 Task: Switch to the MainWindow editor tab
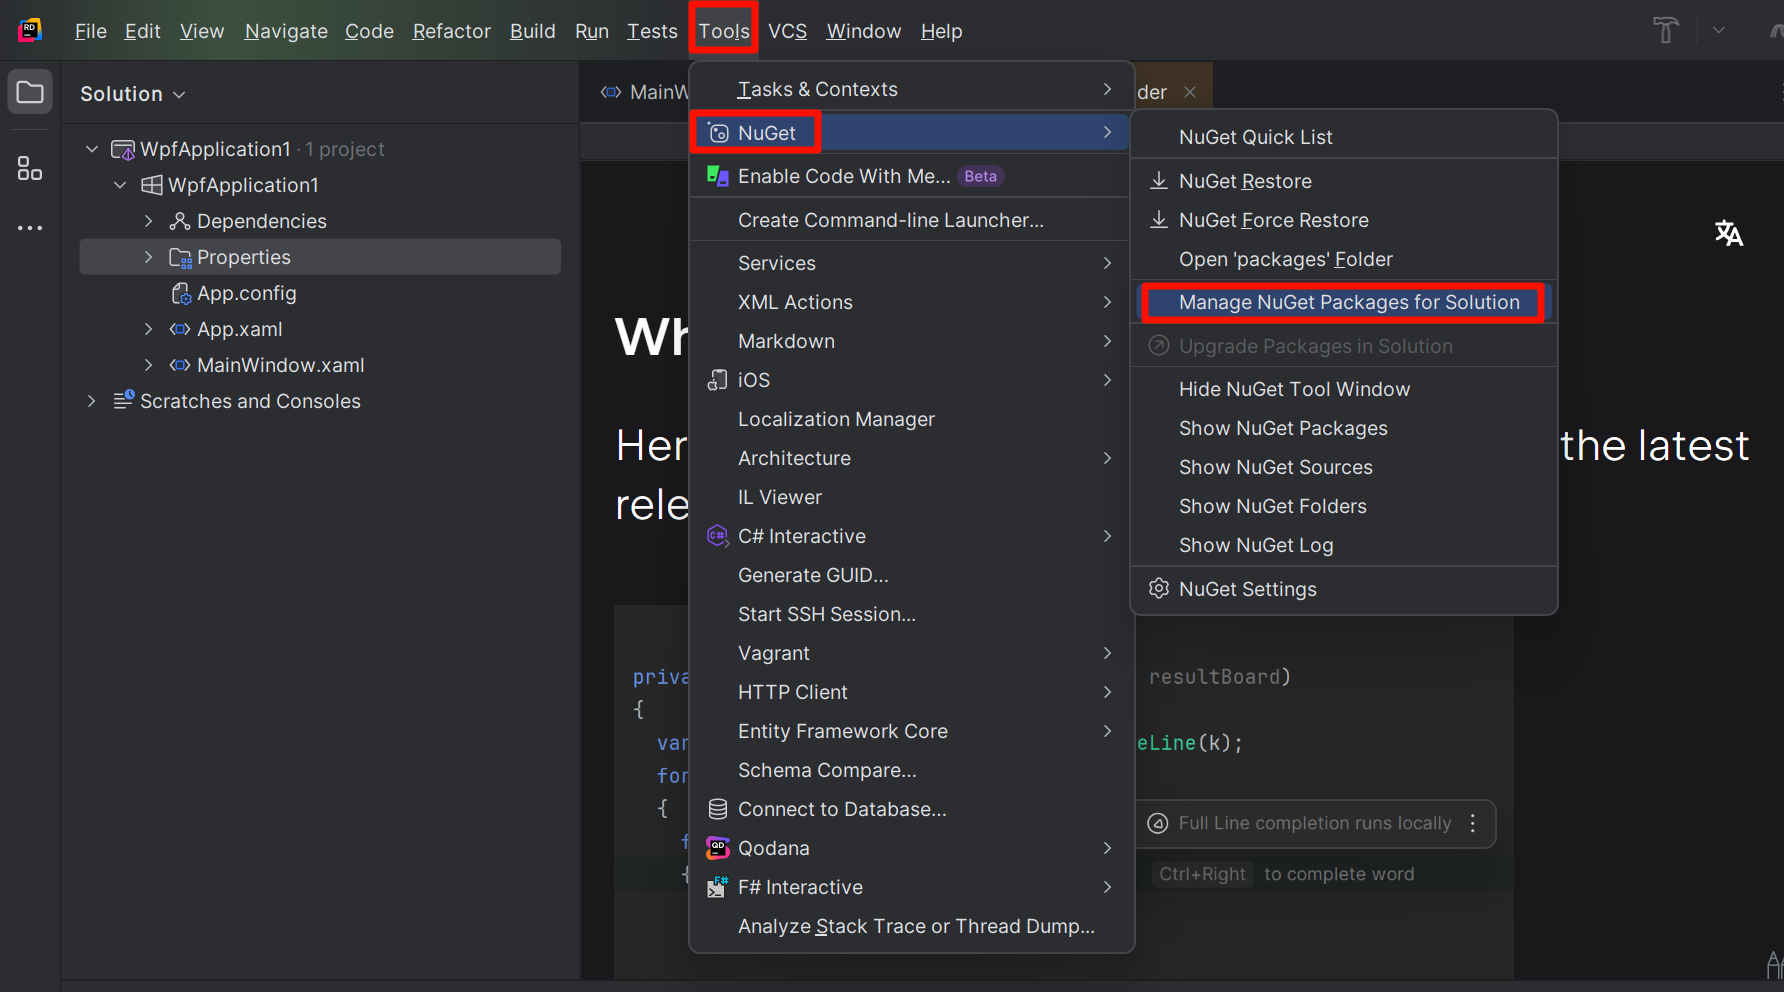pyautogui.click(x=645, y=92)
